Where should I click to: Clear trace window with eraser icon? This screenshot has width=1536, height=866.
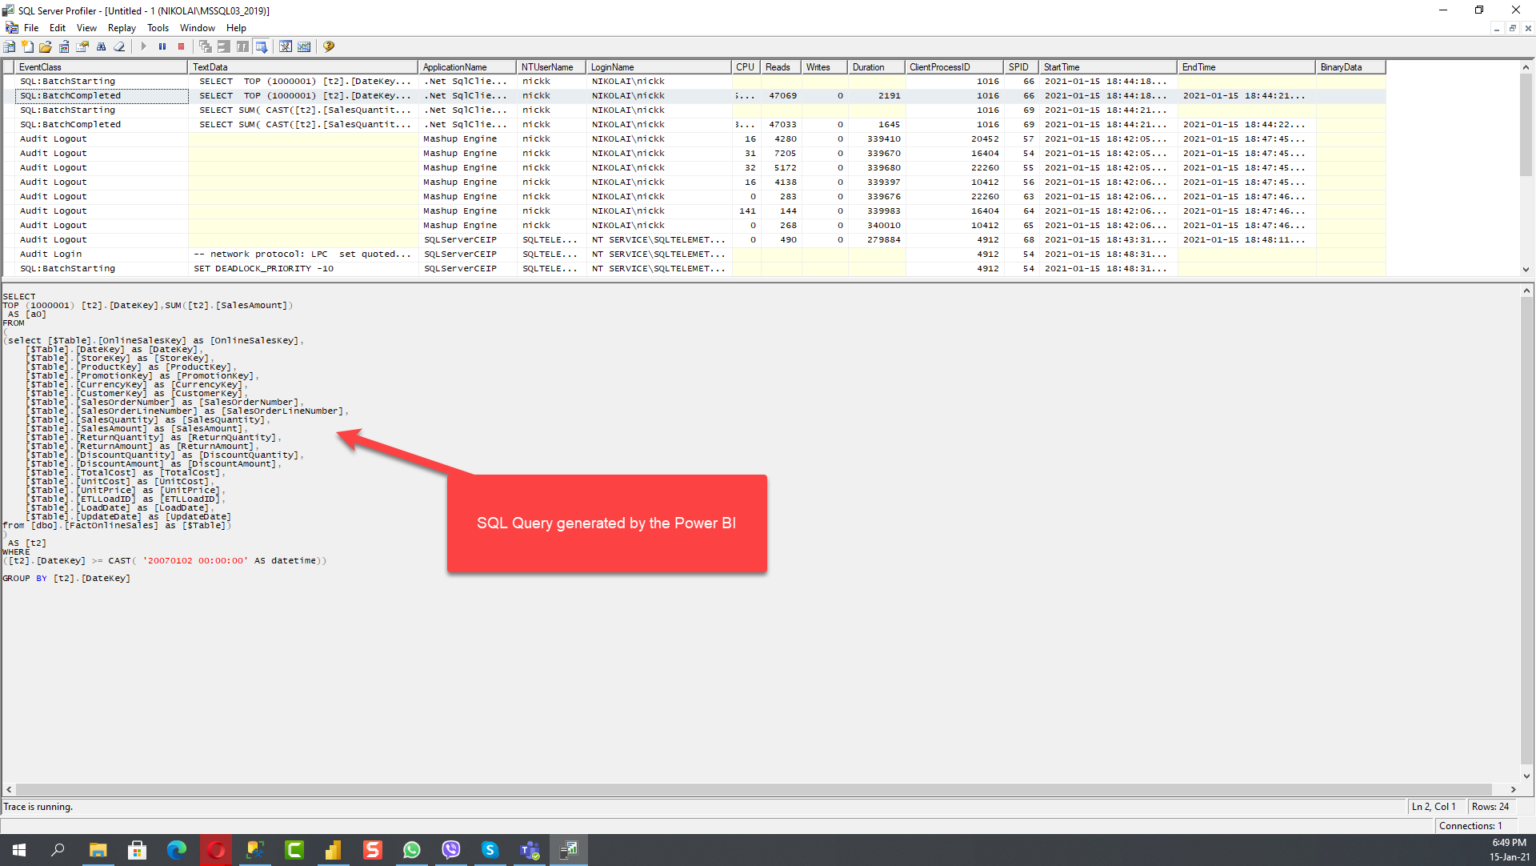pos(119,47)
